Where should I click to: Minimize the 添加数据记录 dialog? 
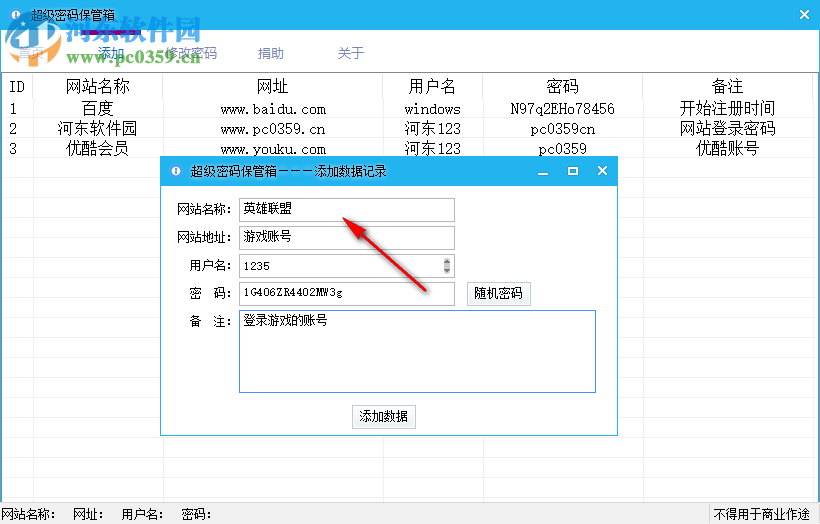click(543, 172)
